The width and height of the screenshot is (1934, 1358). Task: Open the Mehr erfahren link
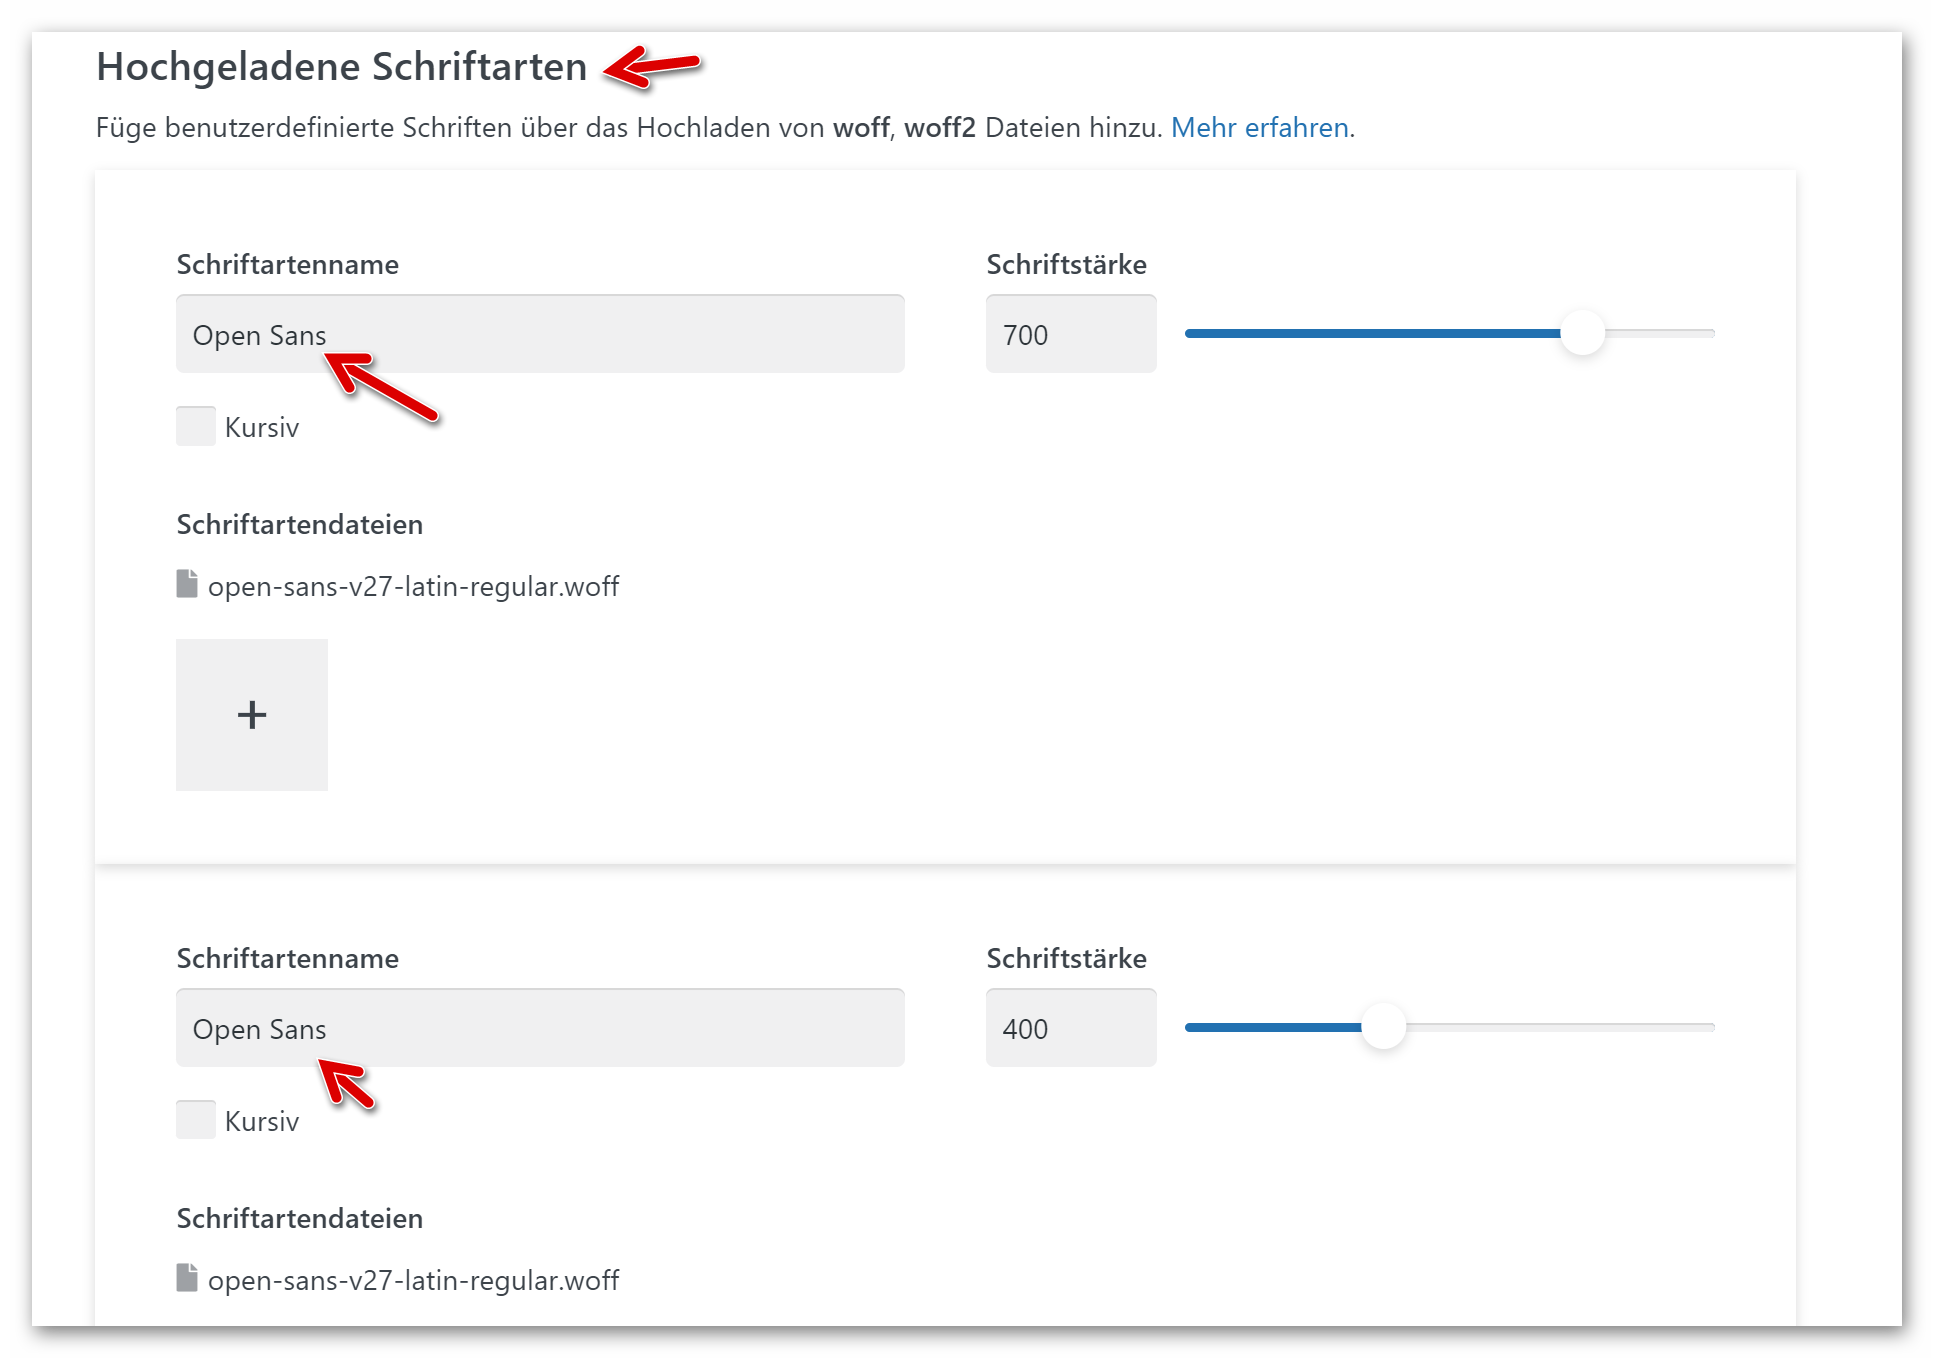pos(1260,128)
